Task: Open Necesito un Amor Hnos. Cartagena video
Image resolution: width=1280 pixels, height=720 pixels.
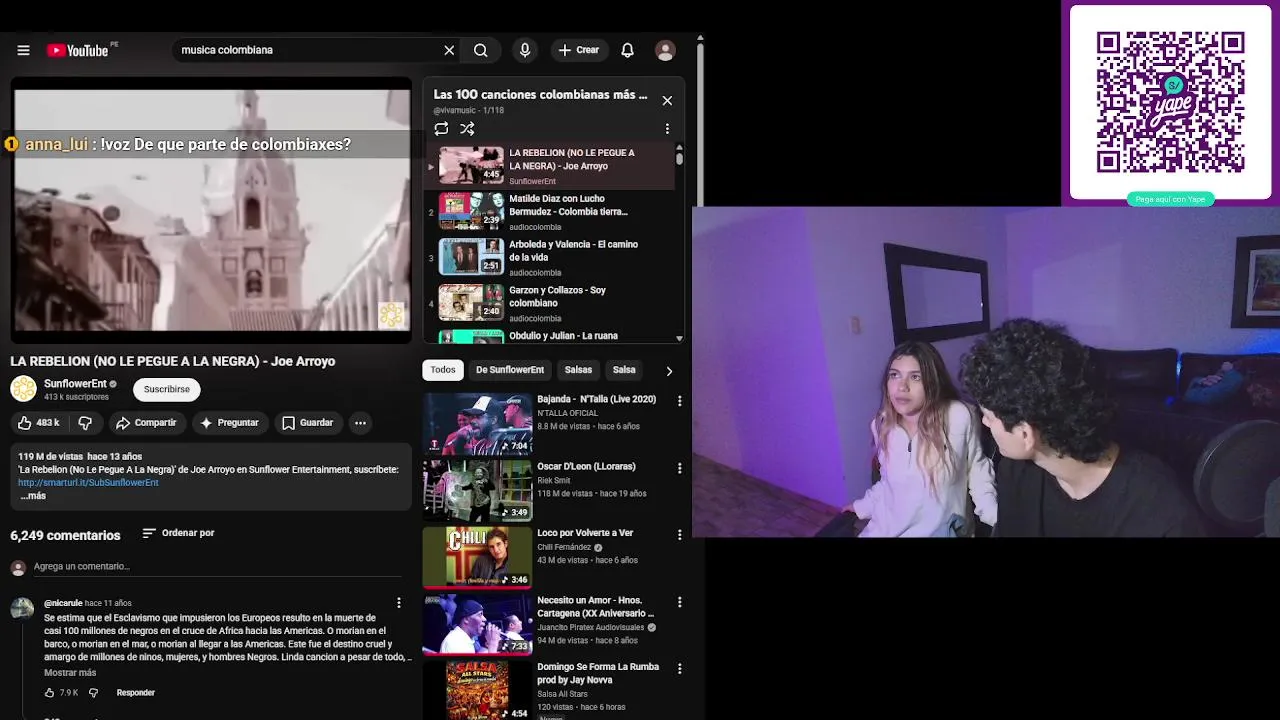Action: point(596,606)
